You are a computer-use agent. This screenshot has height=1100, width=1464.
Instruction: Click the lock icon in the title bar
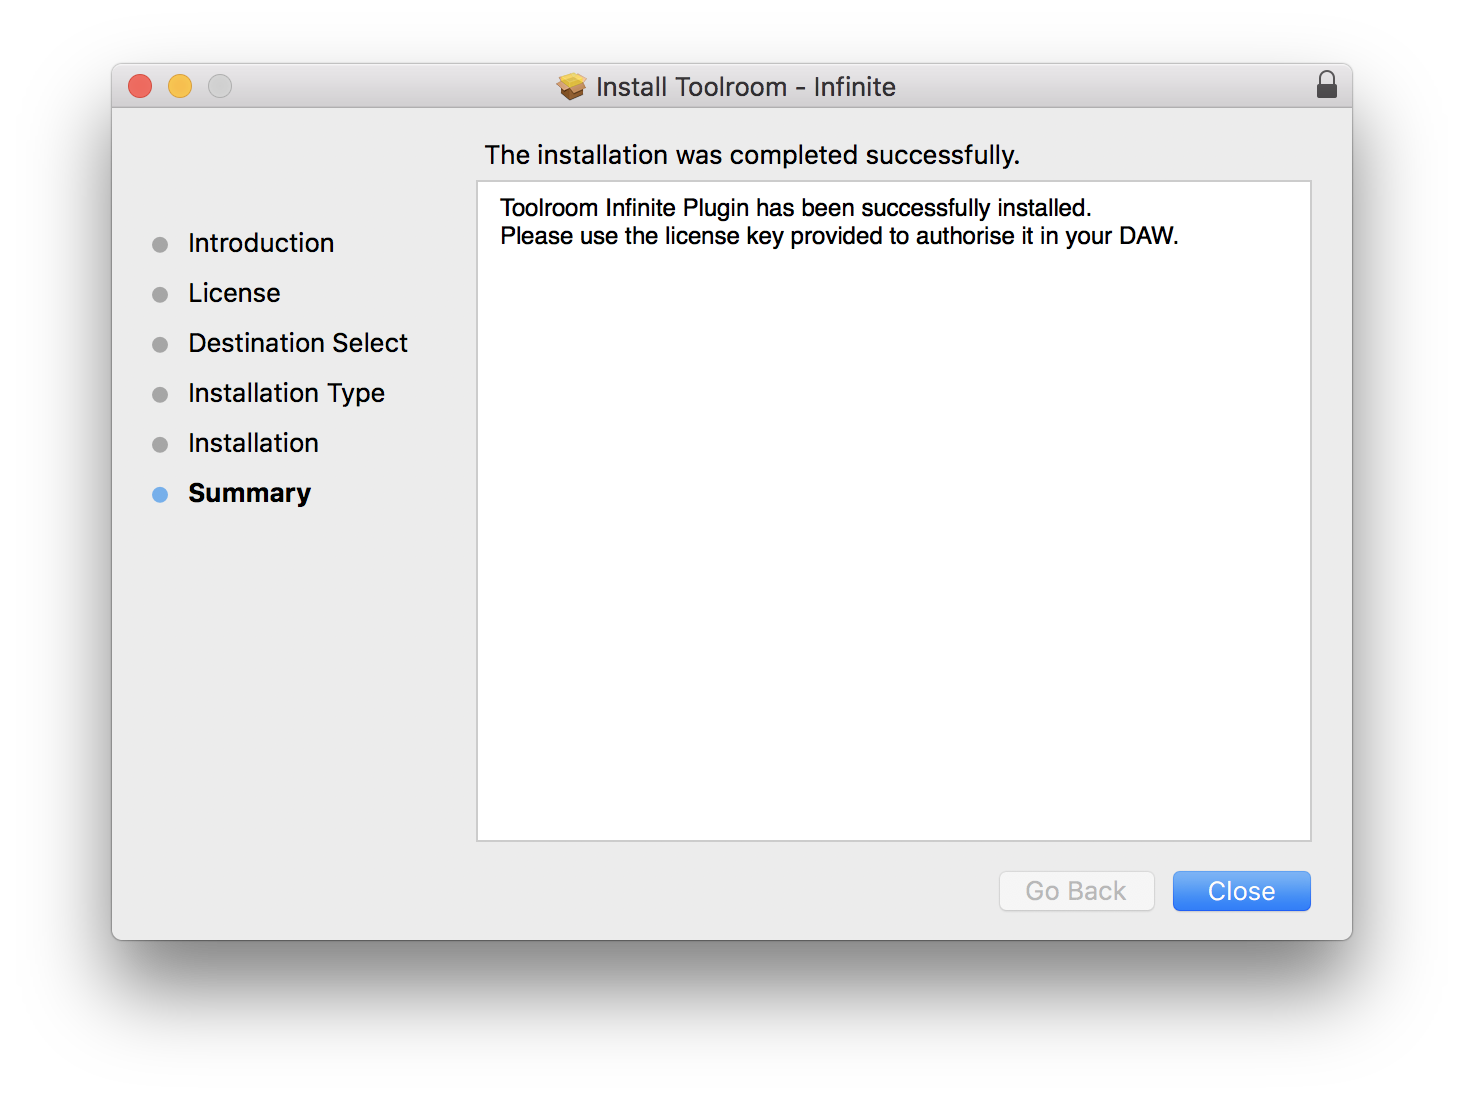pyautogui.click(x=1327, y=85)
